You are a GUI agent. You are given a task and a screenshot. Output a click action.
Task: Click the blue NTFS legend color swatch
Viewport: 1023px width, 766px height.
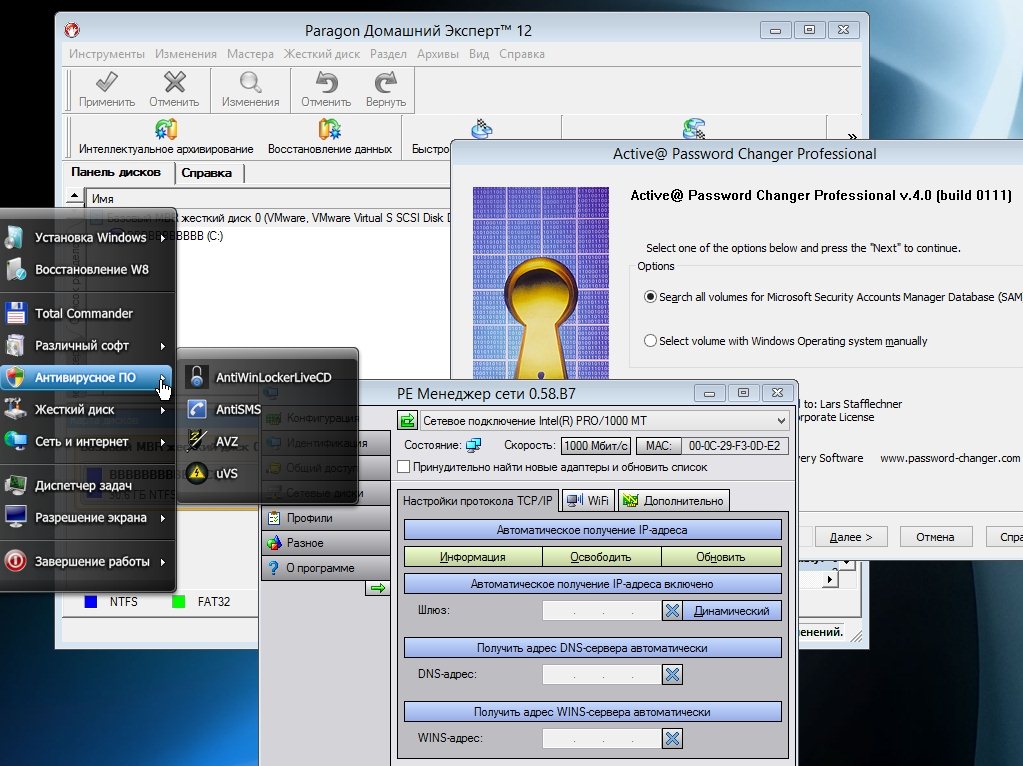[92, 602]
